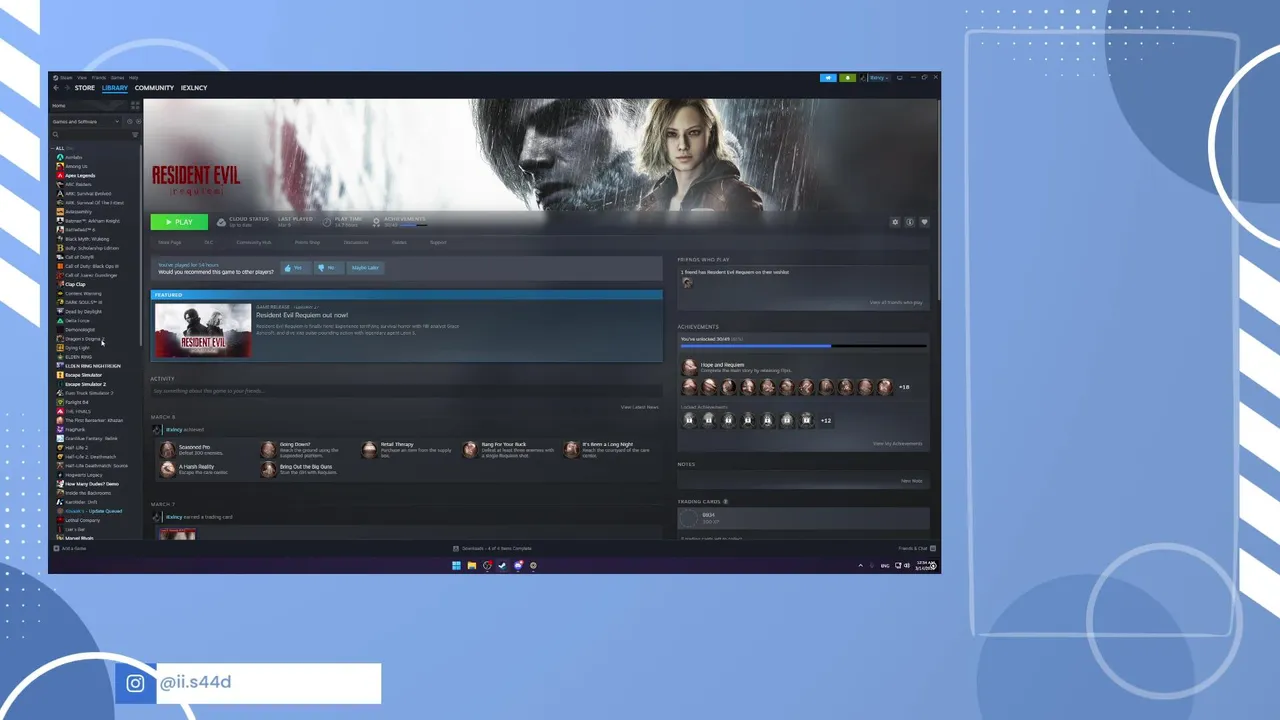1280x720 pixels.
Task: Open the Retail Therapy achievement icon
Action: [x=369, y=450]
